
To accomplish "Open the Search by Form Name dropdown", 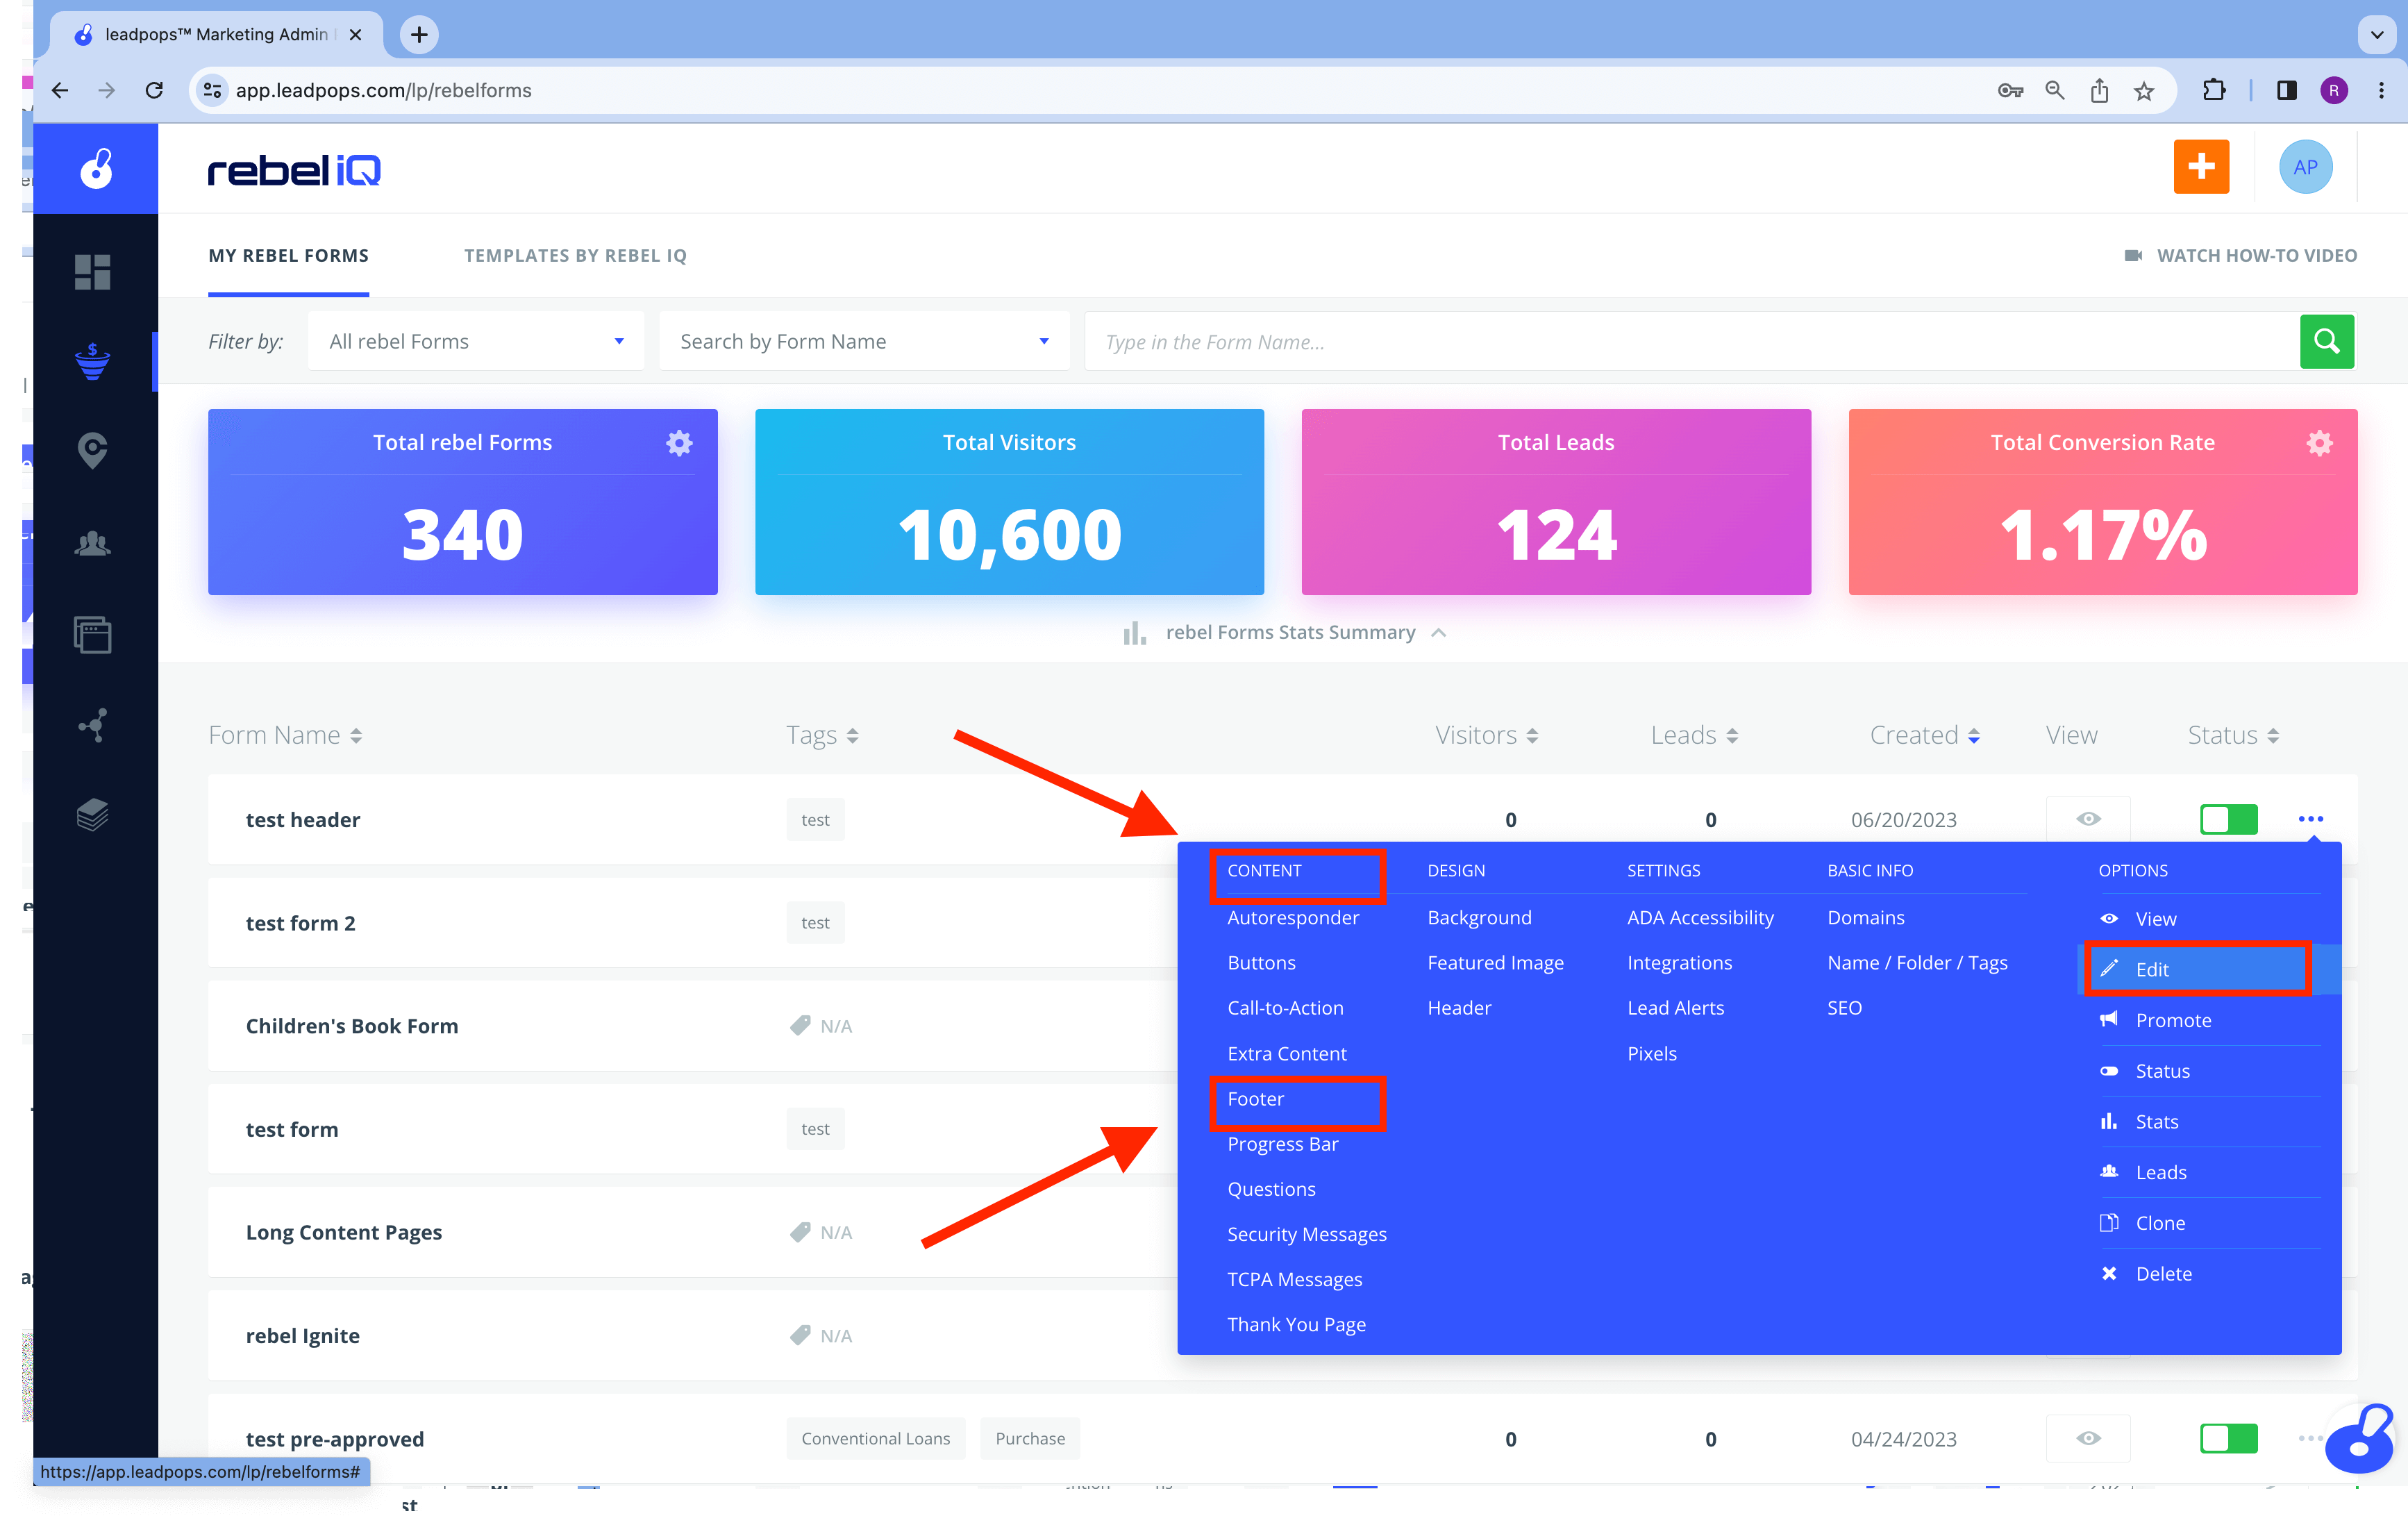I will coord(864,341).
